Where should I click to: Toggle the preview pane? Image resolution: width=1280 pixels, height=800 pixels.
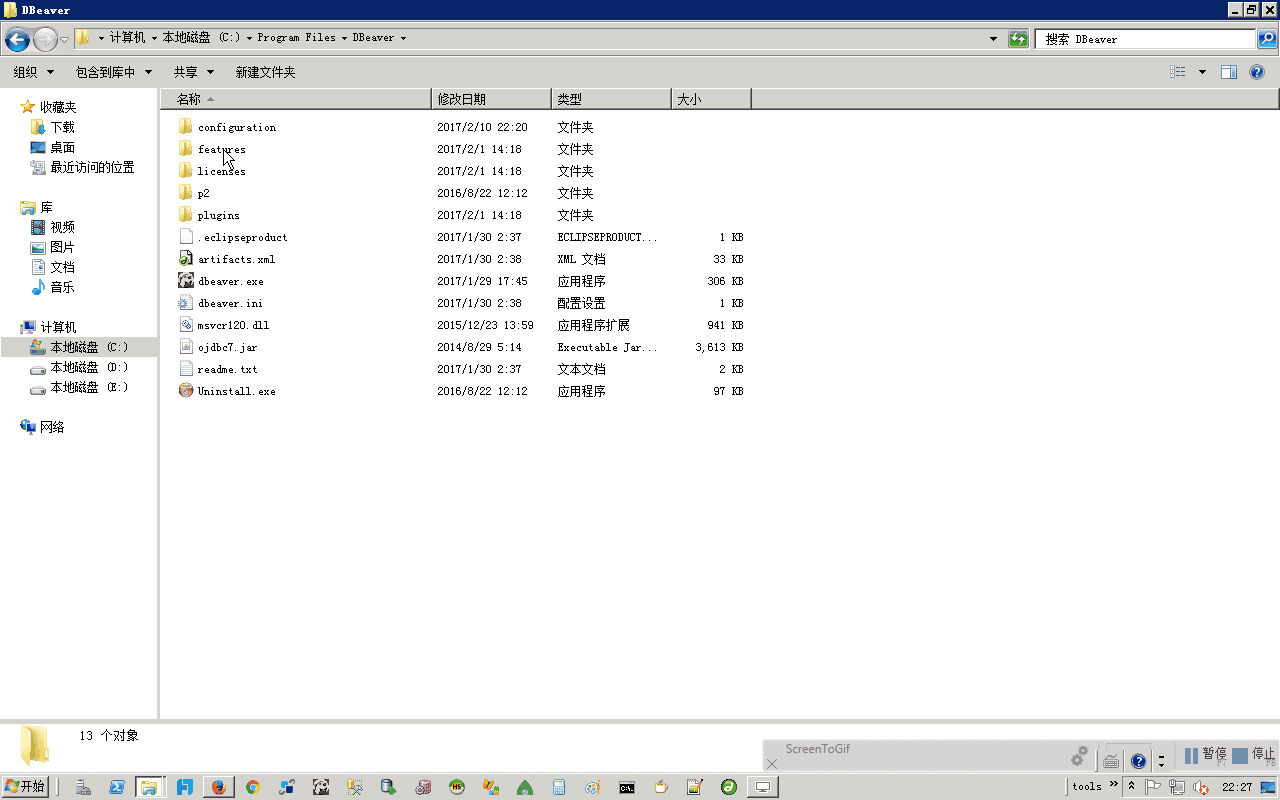(1229, 72)
